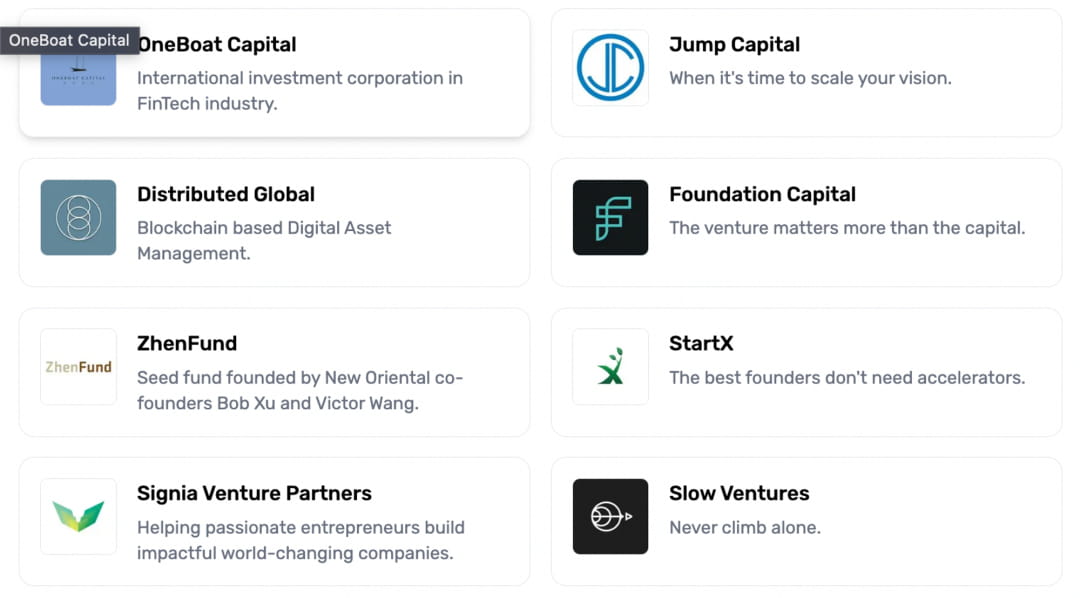This screenshot has width=1080, height=598.
Task: Click the Jump Capital JC logo
Action: pyautogui.click(x=610, y=68)
